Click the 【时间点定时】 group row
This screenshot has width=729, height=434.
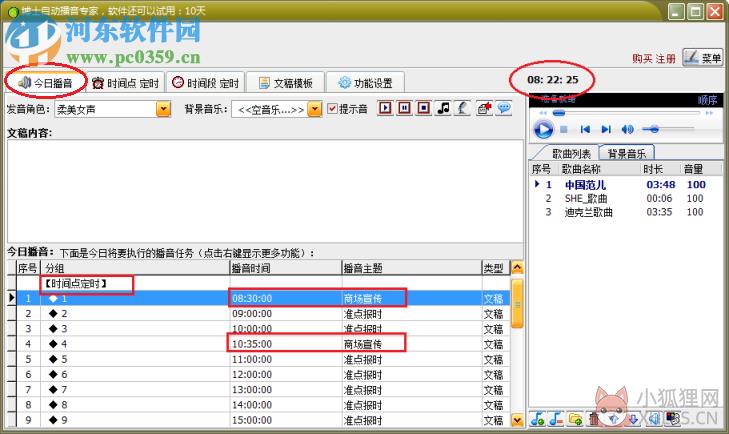point(263,283)
